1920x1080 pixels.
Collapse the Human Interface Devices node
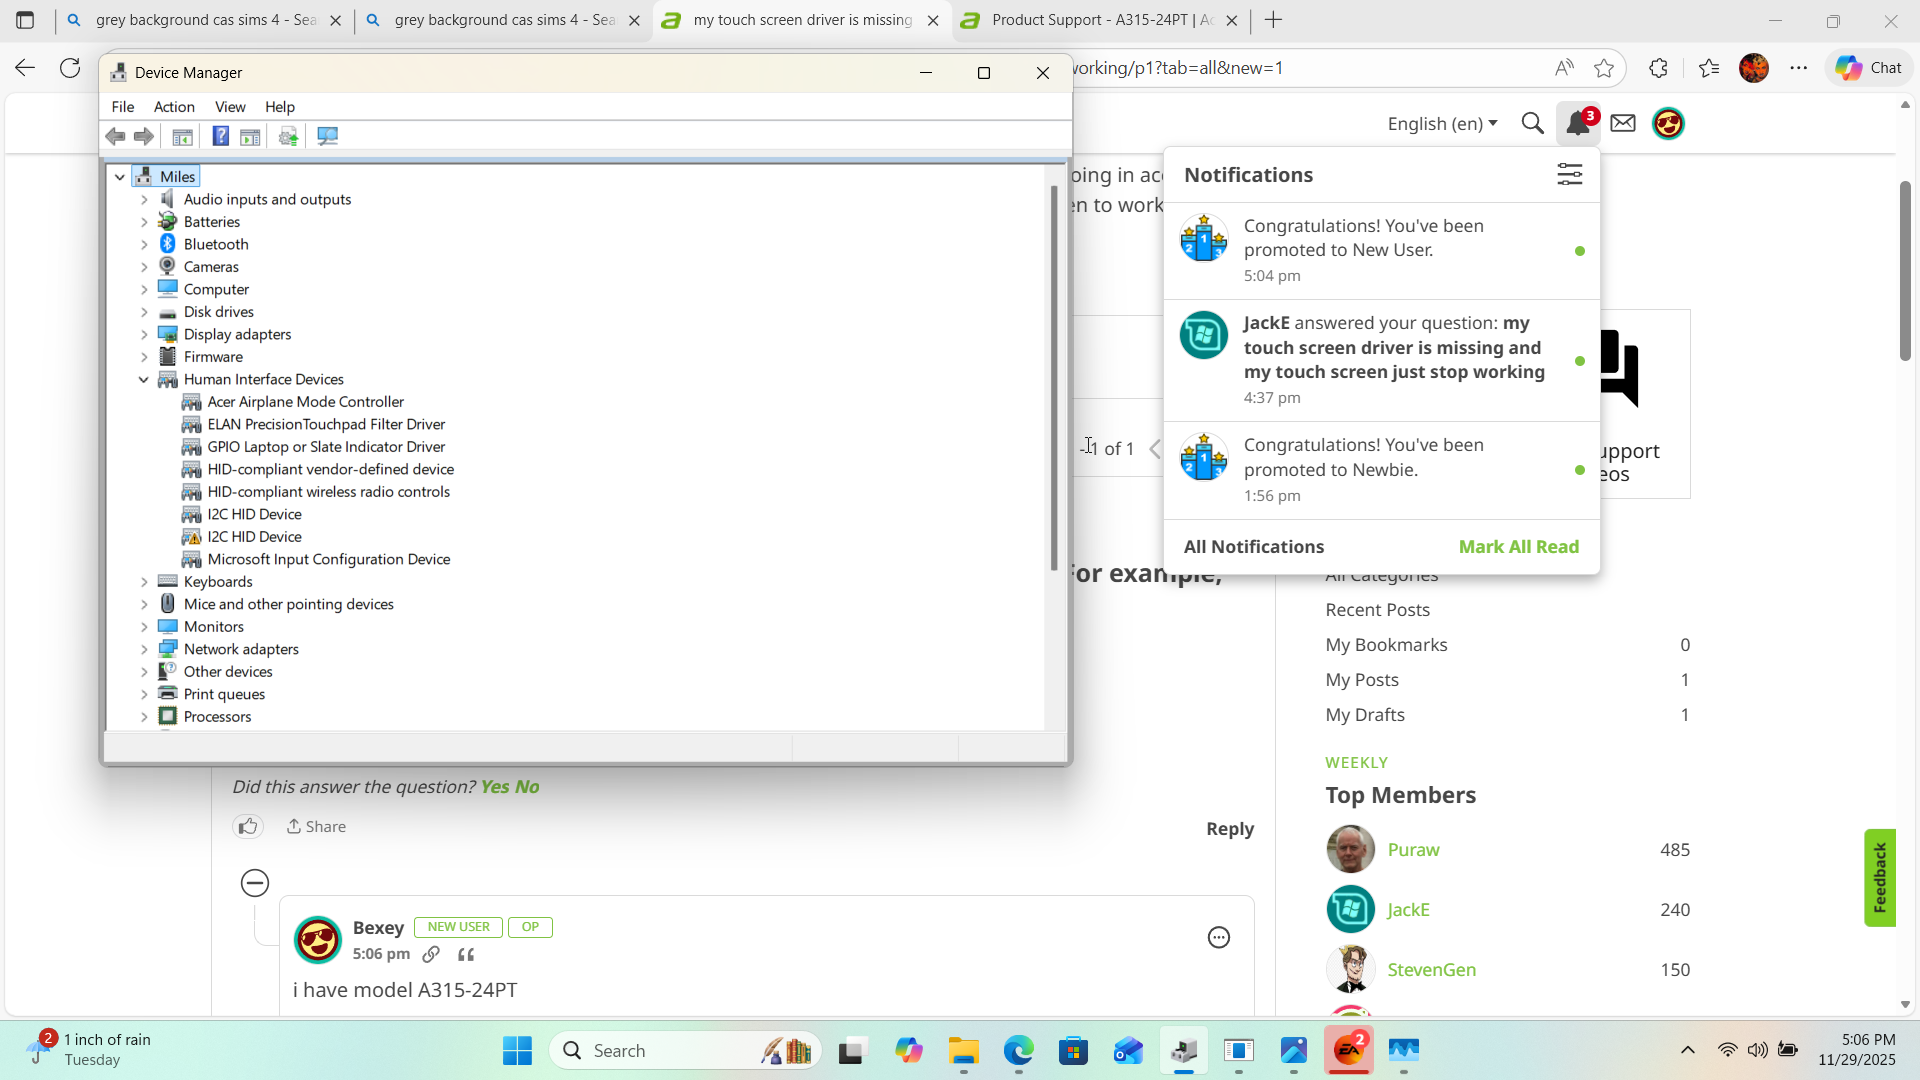[144, 380]
